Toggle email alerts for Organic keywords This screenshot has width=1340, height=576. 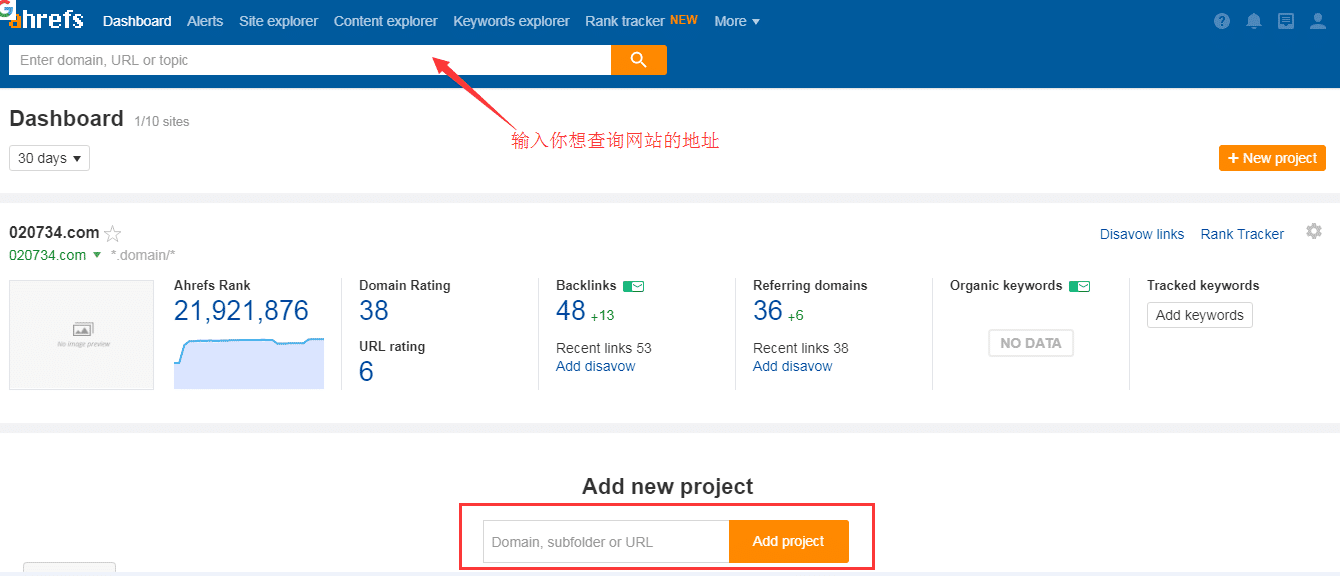pyautogui.click(x=1080, y=285)
